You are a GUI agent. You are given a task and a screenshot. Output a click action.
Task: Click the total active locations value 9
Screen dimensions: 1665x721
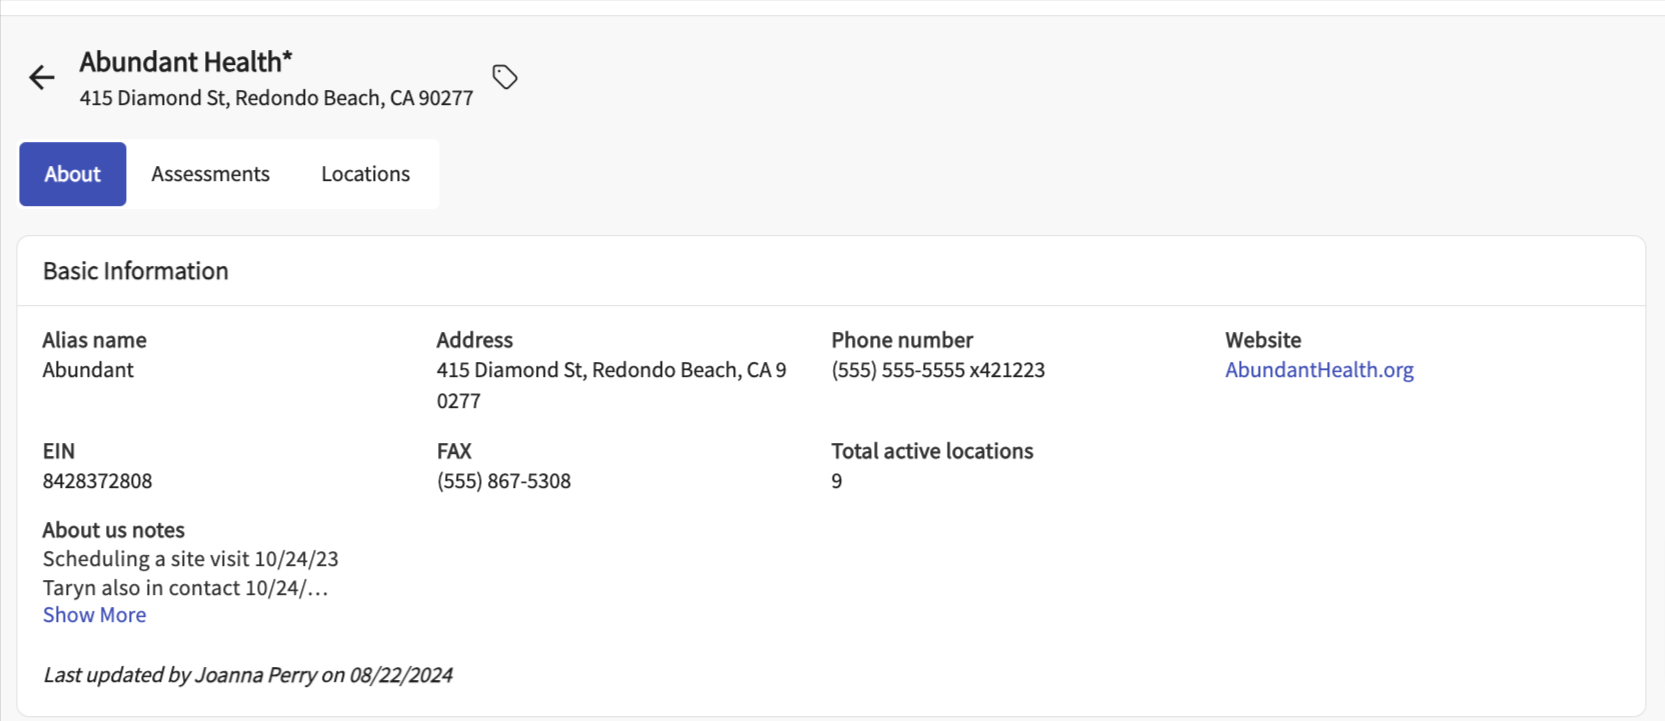click(837, 481)
